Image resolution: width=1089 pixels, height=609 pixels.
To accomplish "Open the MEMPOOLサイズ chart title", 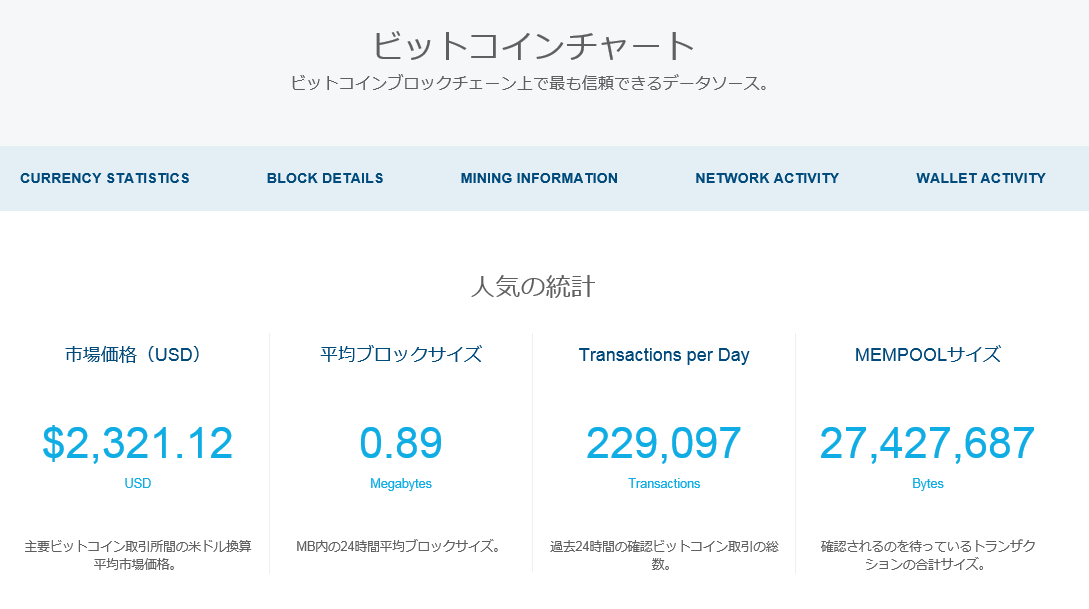I will [x=928, y=355].
